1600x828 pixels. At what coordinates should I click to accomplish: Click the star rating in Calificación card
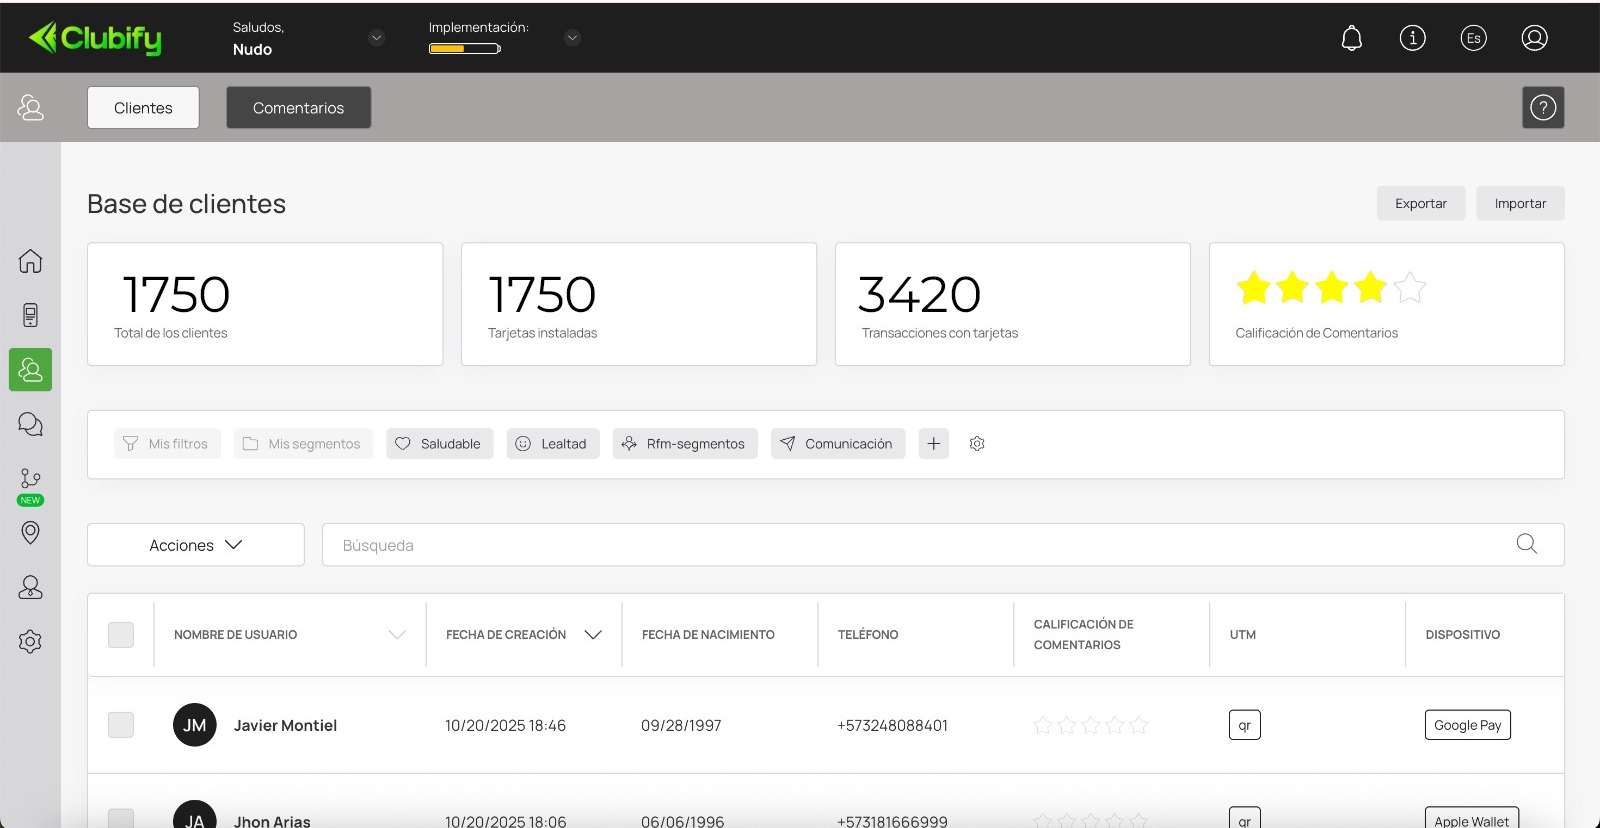pyautogui.click(x=1331, y=288)
